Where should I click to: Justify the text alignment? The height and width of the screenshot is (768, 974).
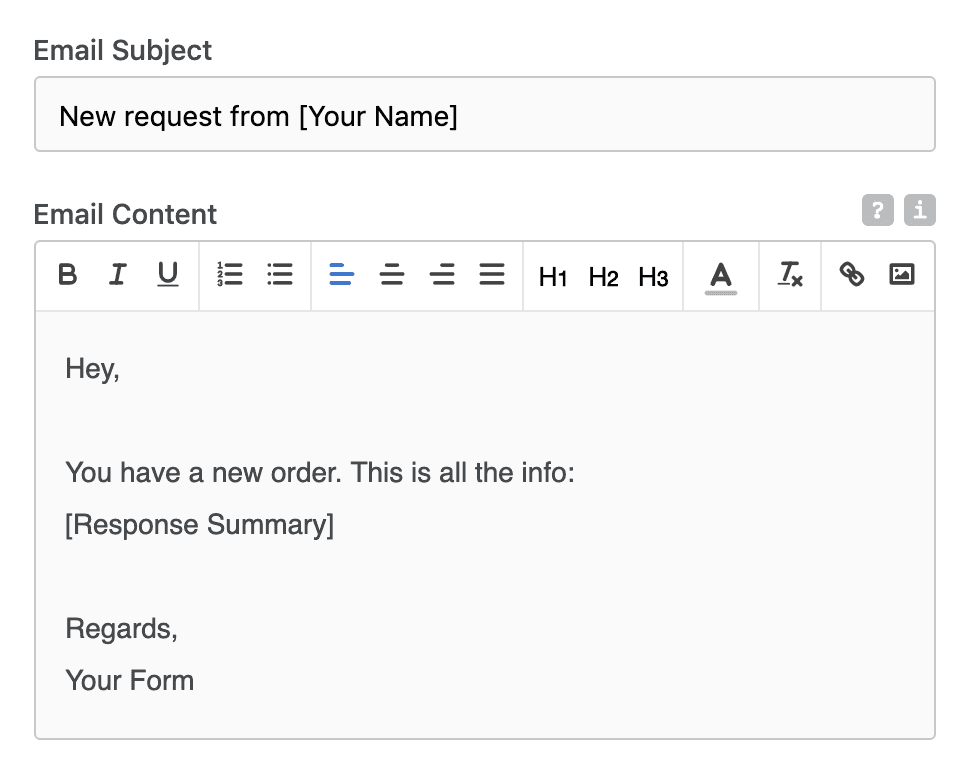pyautogui.click(x=492, y=274)
